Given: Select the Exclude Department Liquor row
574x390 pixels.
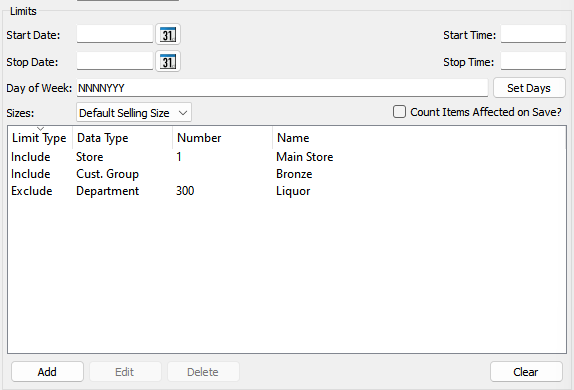Looking at the screenshot, I should pyautogui.click(x=287, y=191).
